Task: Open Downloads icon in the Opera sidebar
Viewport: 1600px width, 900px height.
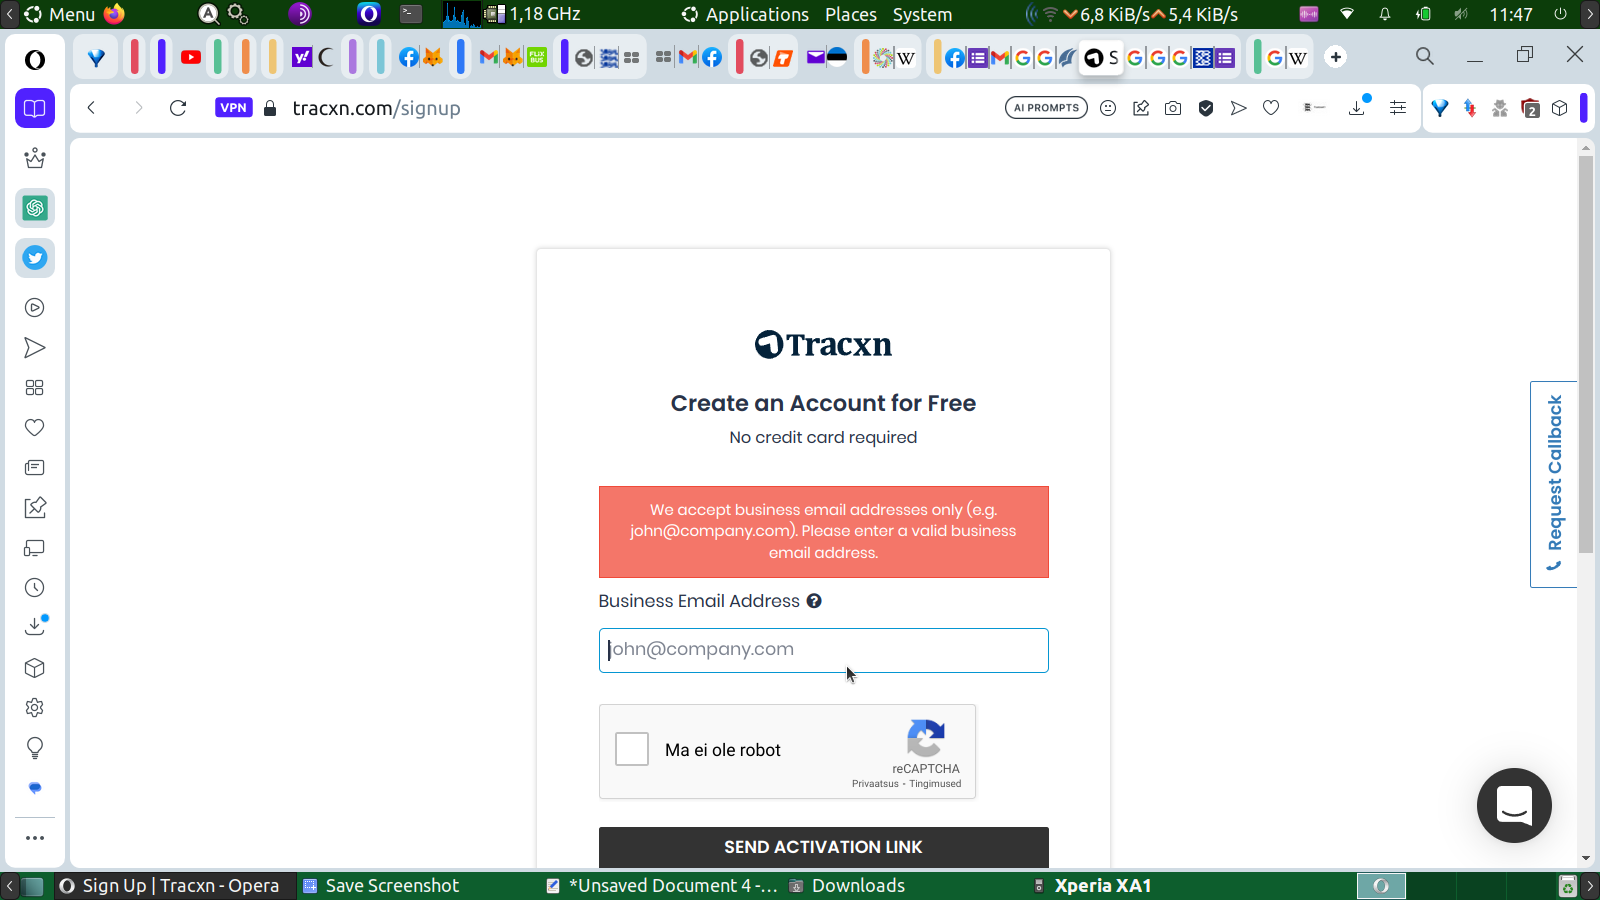Action: (35, 626)
